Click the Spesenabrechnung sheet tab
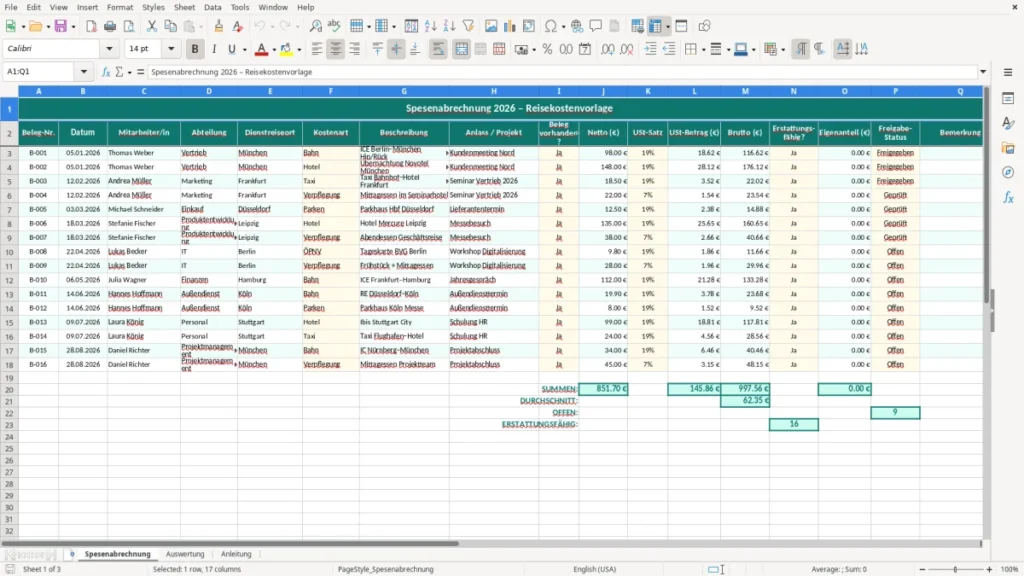 pos(118,554)
